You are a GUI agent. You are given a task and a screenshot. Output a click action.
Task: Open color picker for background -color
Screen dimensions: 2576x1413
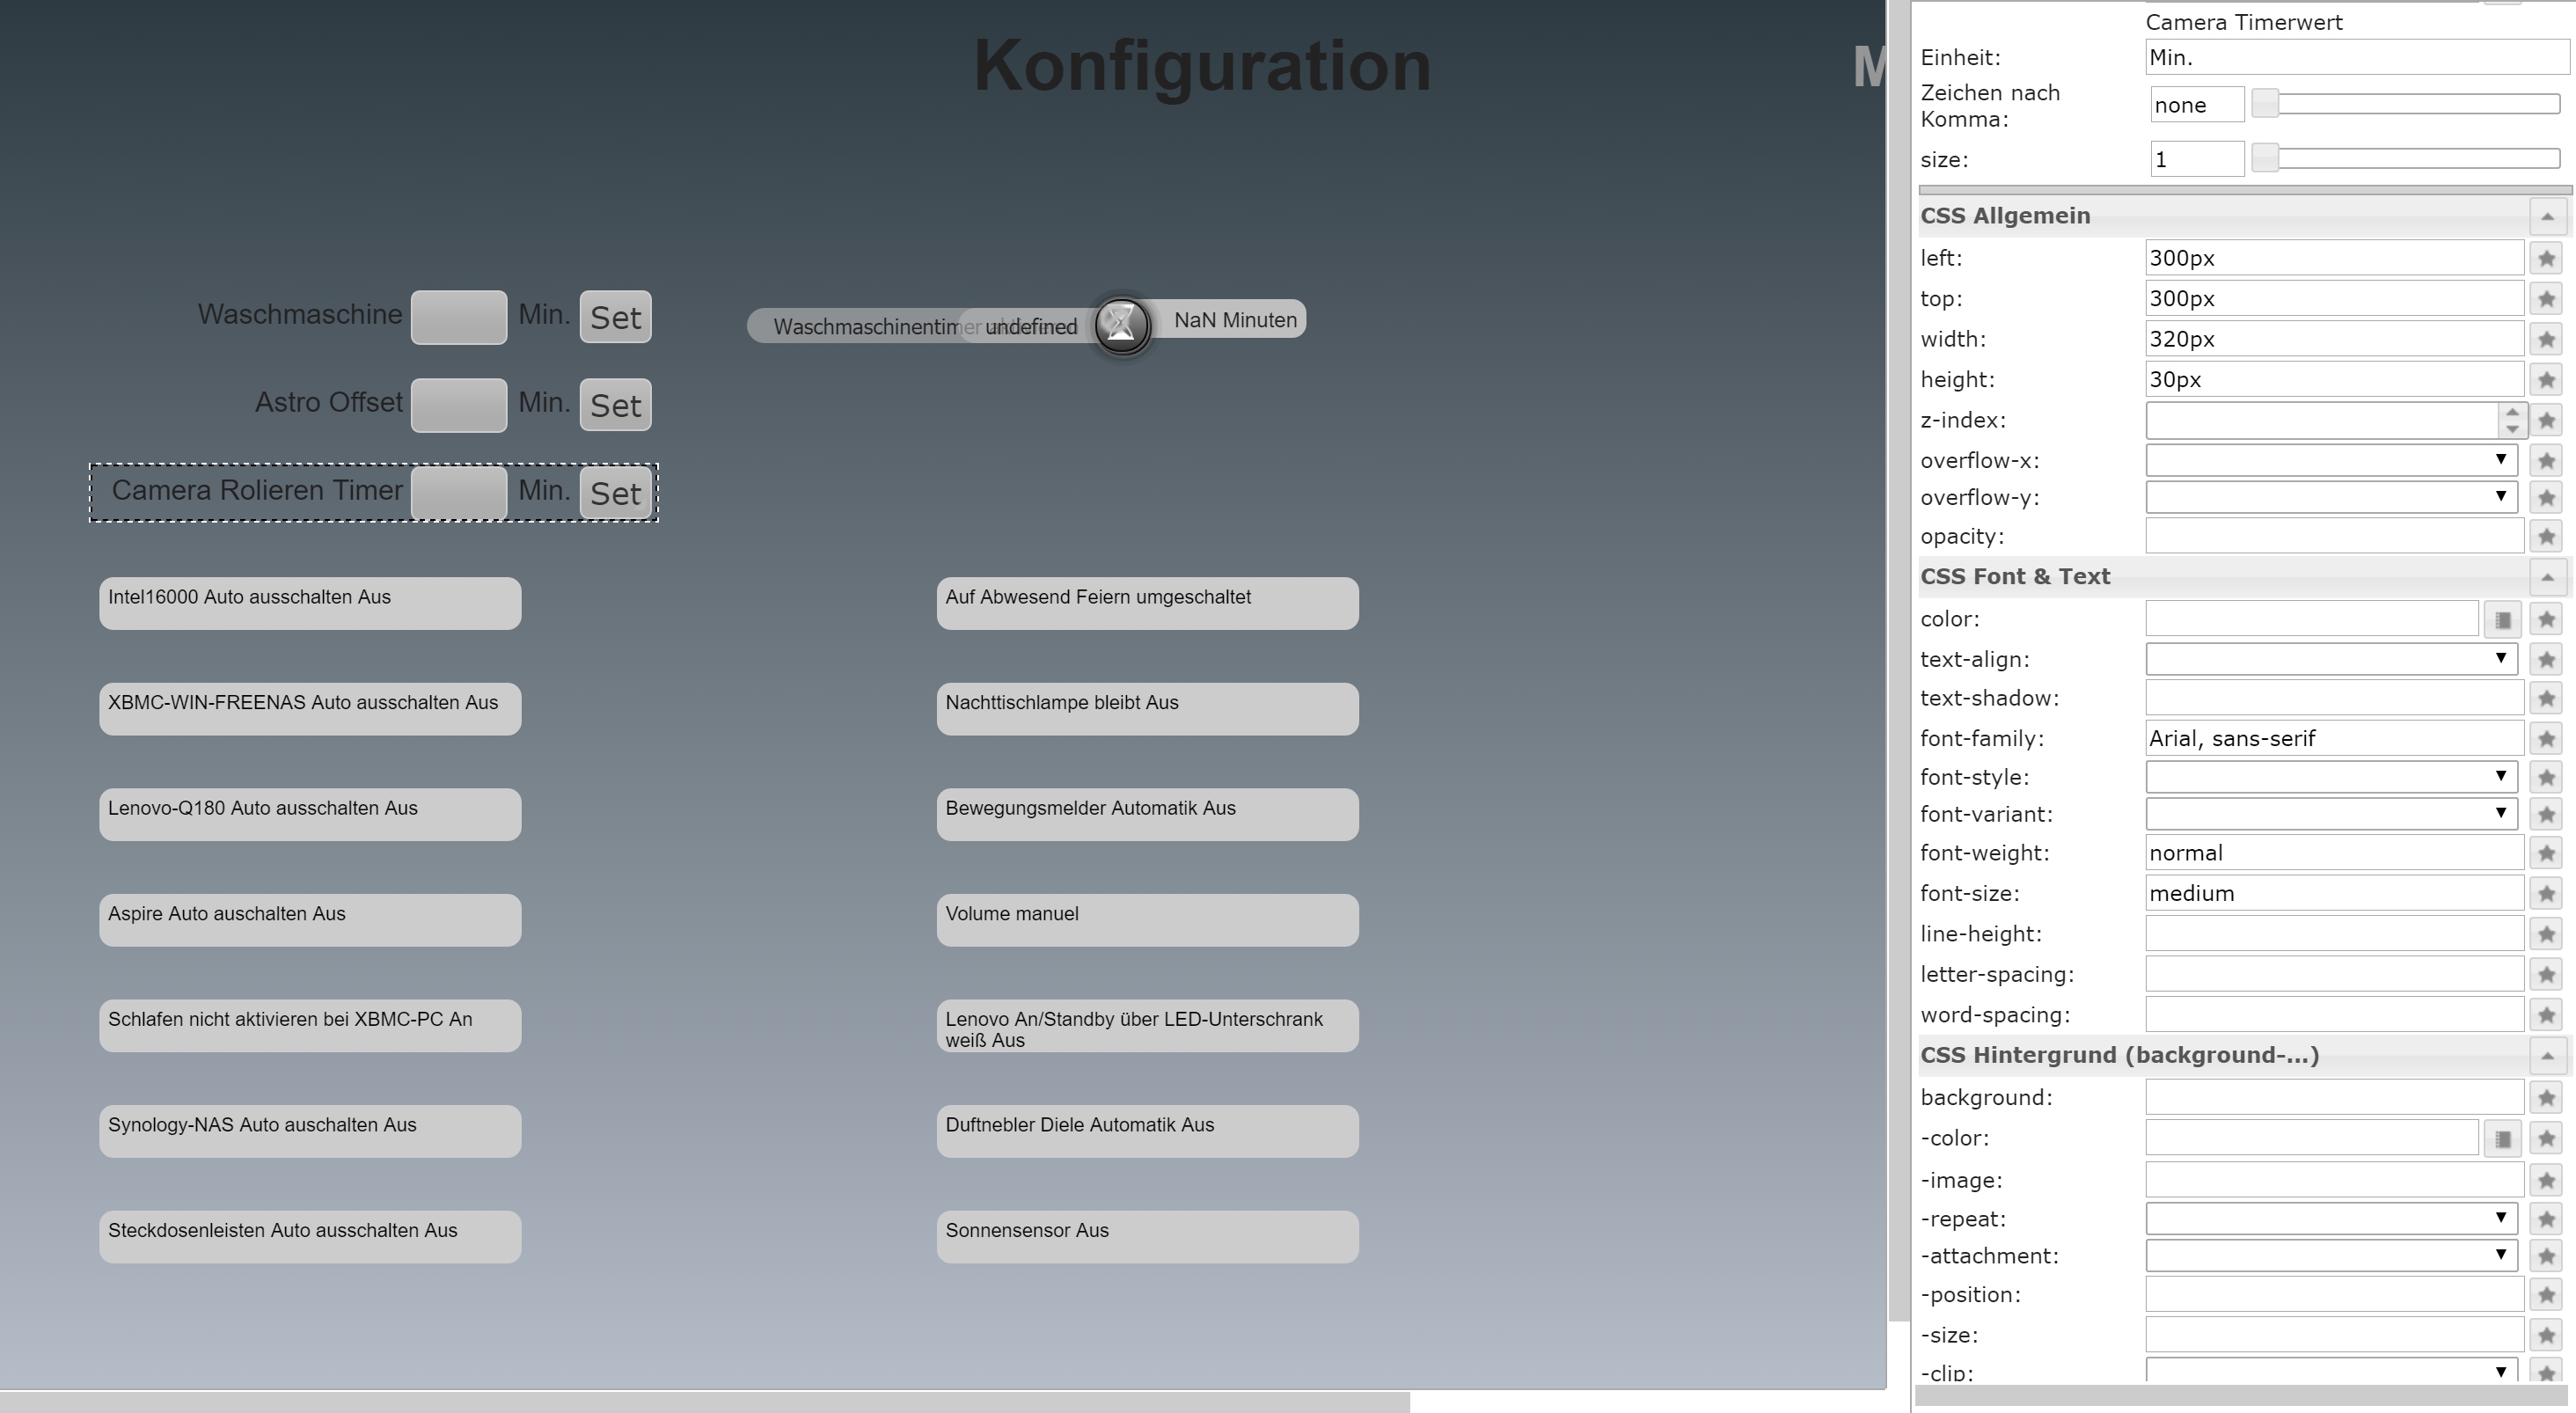(2502, 1139)
